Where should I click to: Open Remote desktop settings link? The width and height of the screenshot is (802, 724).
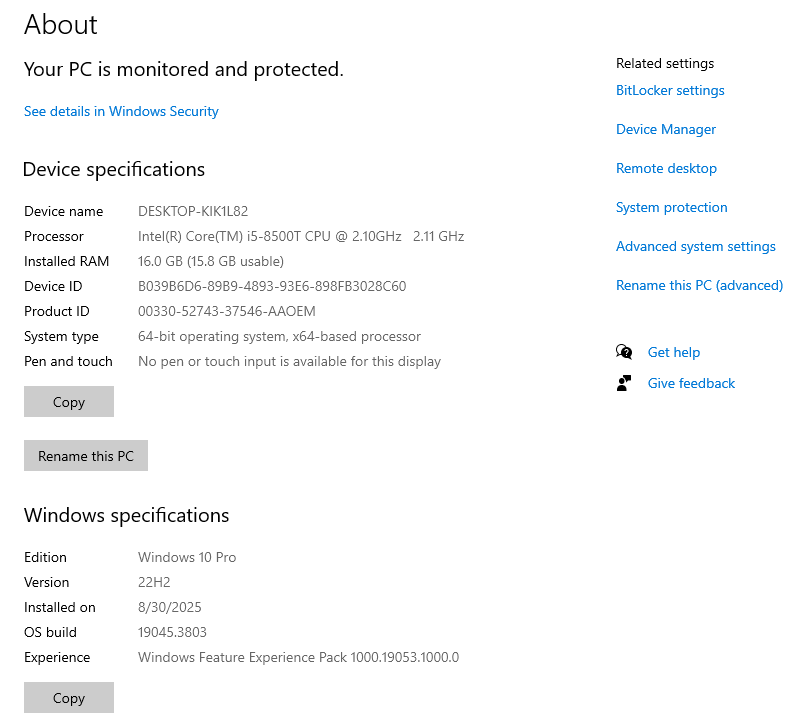(666, 168)
